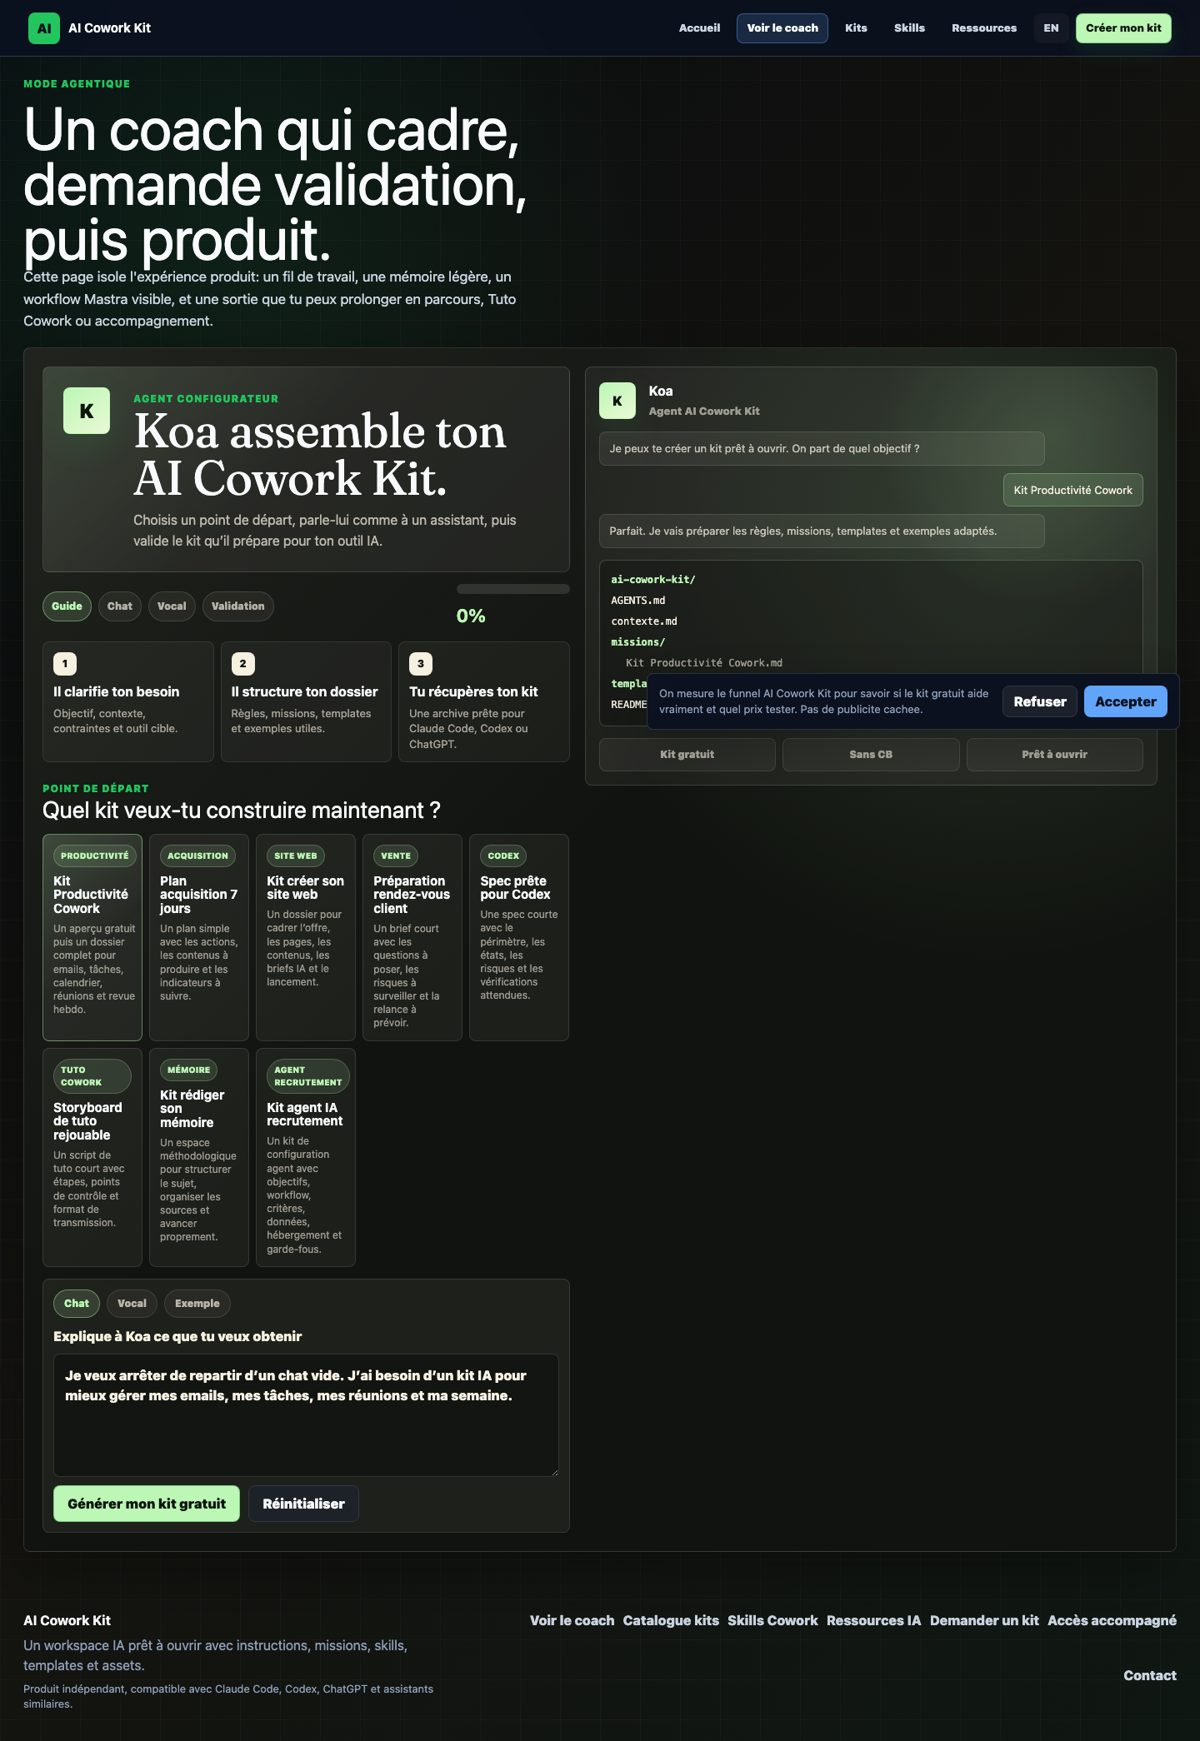Open footer link Ressources IA

tap(874, 1620)
